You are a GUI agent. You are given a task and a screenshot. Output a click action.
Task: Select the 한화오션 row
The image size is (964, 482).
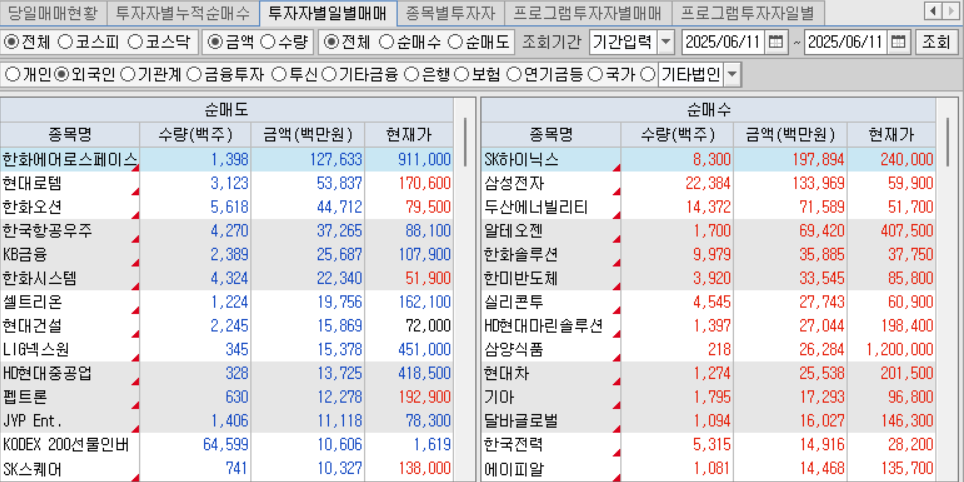(227, 207)
